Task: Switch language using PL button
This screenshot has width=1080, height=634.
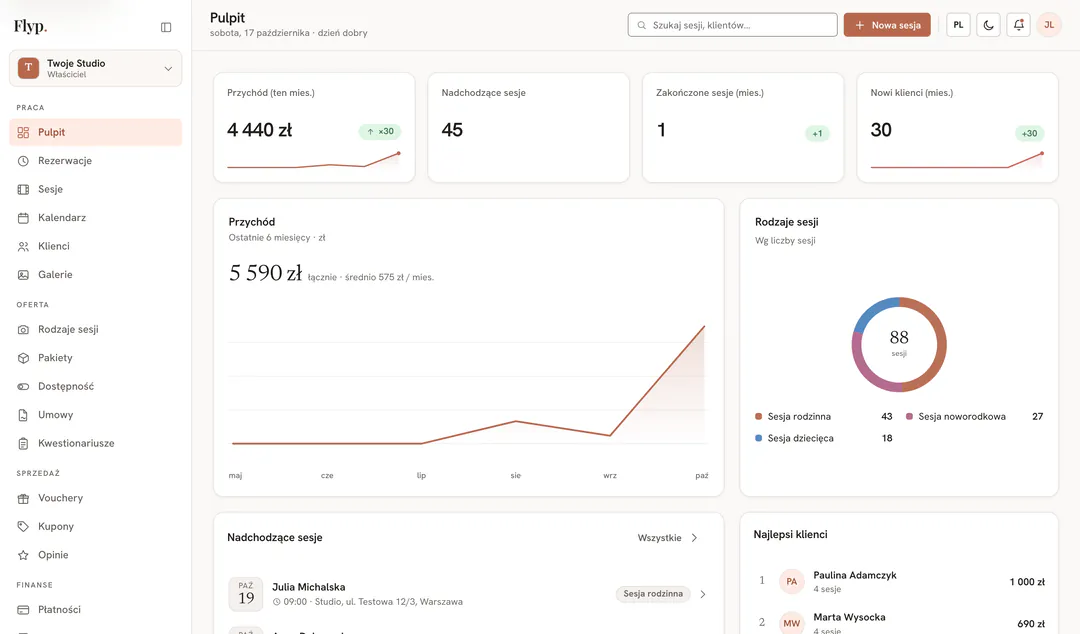Action: point(958,25)
